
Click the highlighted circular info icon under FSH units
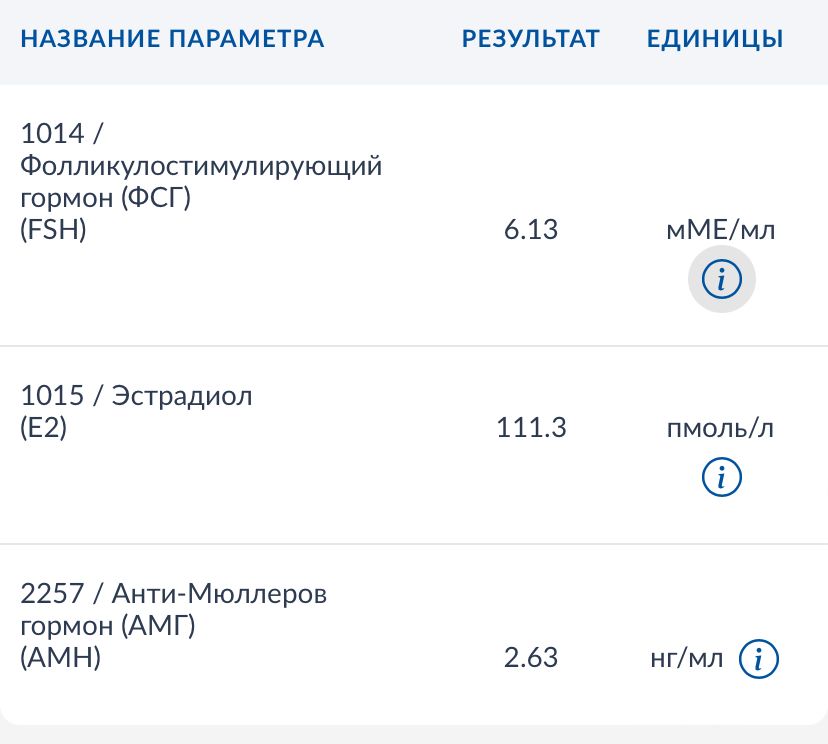tap(721, 279)
